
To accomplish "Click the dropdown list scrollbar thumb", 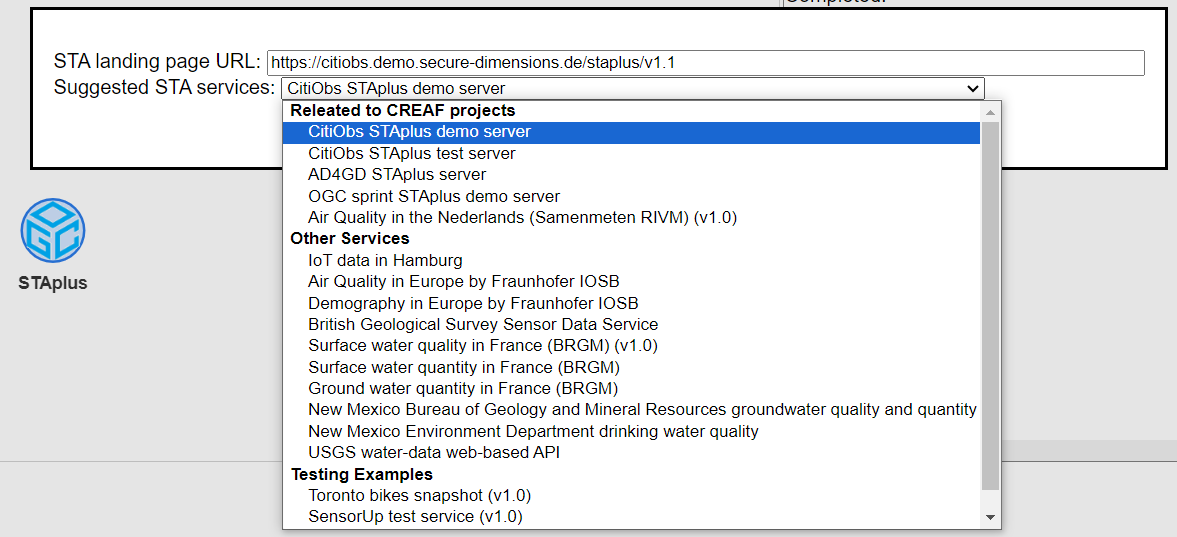I will click(990, 306).
